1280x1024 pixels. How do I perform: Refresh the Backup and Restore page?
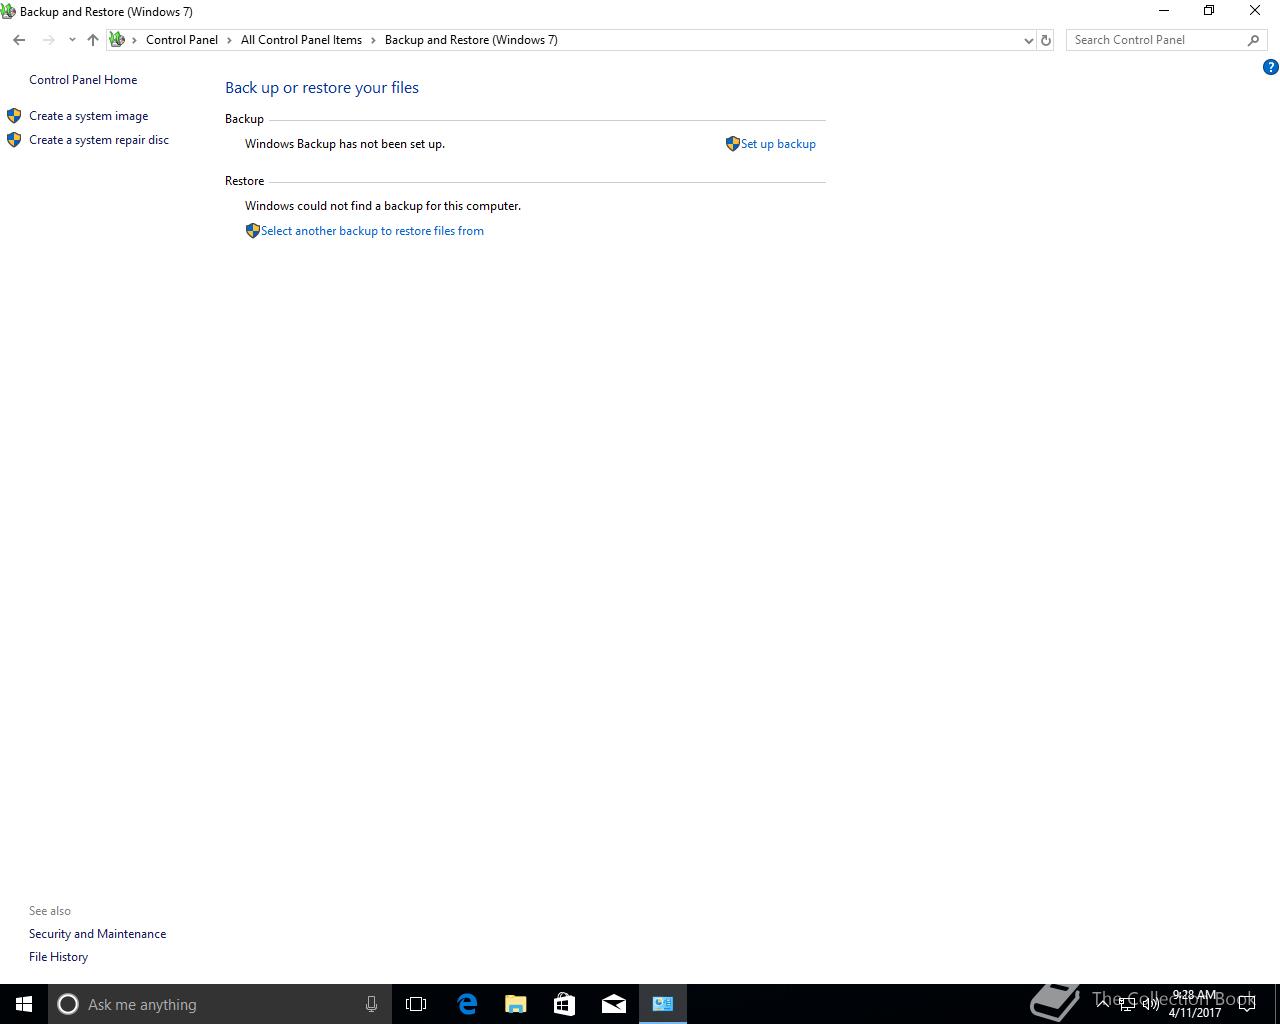1046,40
